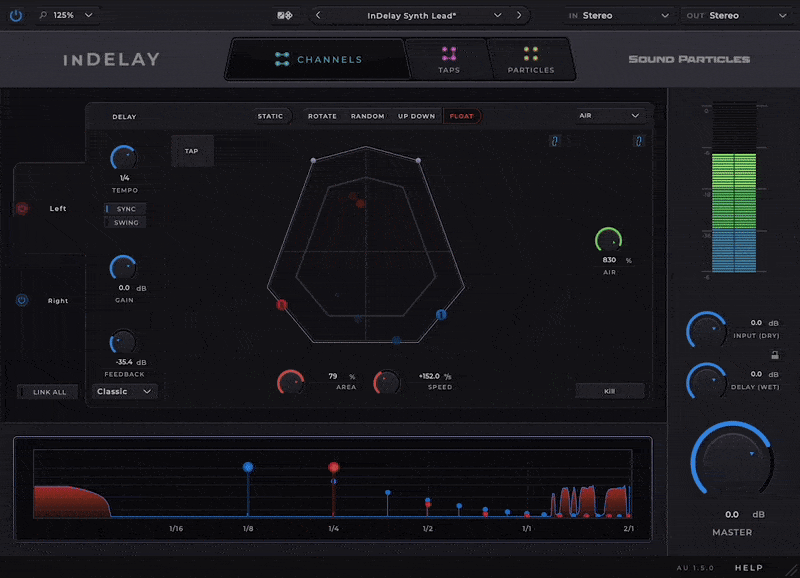Click the Master value 0.0
Viewport: 800px width, 578px height.
(x=732, y=514)
